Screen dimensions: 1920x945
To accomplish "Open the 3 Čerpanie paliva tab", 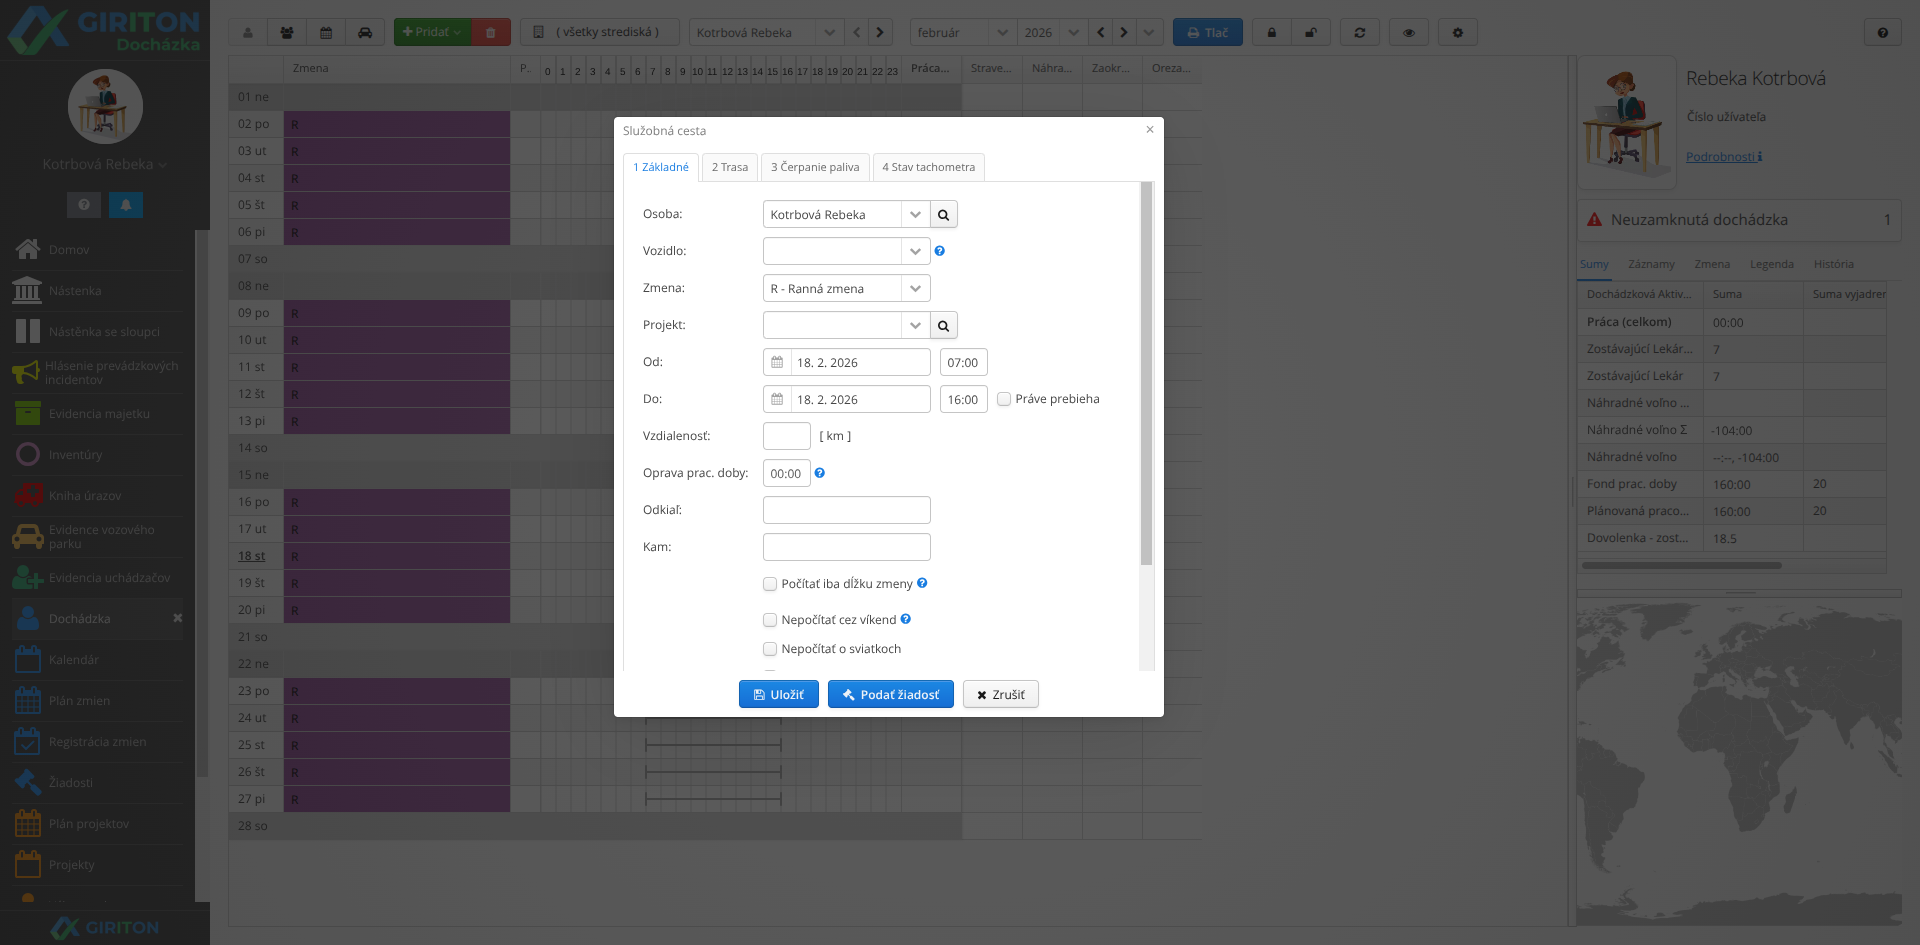I will pyautogui.click(x=814, y=167).
